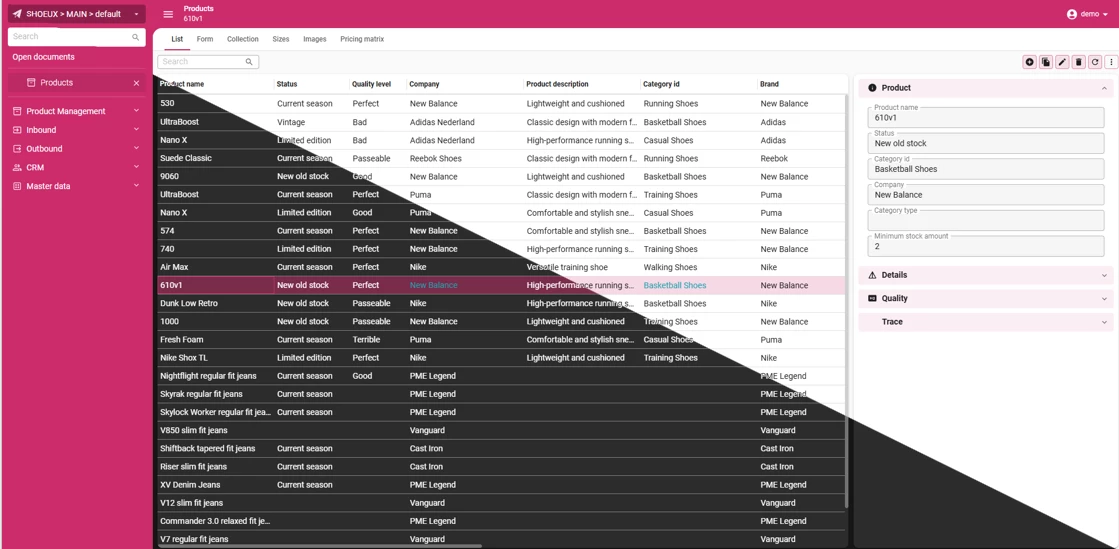Toggle the hamburger navigation menu
Viewport: 1119px width, 549px height.
(168, 14)
